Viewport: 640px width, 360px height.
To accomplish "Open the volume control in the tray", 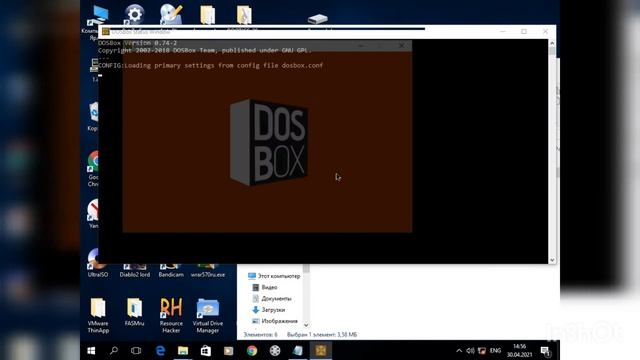I will [470, 351].
